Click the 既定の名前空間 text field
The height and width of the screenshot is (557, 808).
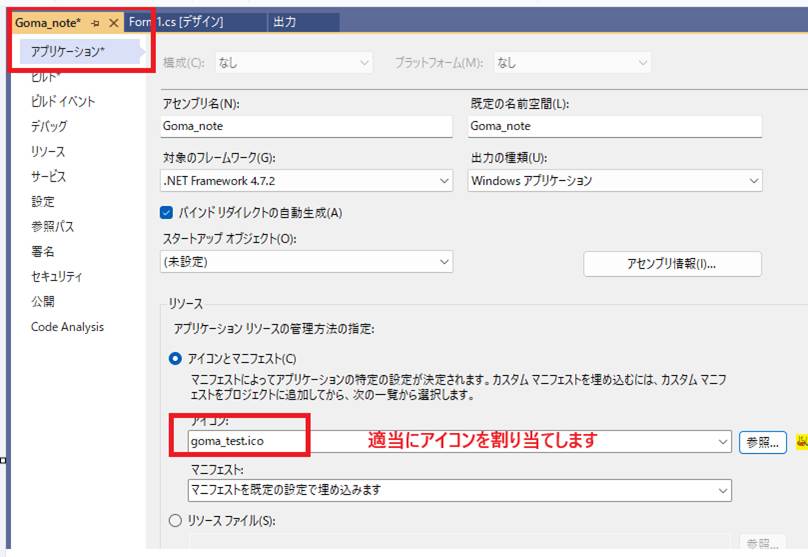614,127
